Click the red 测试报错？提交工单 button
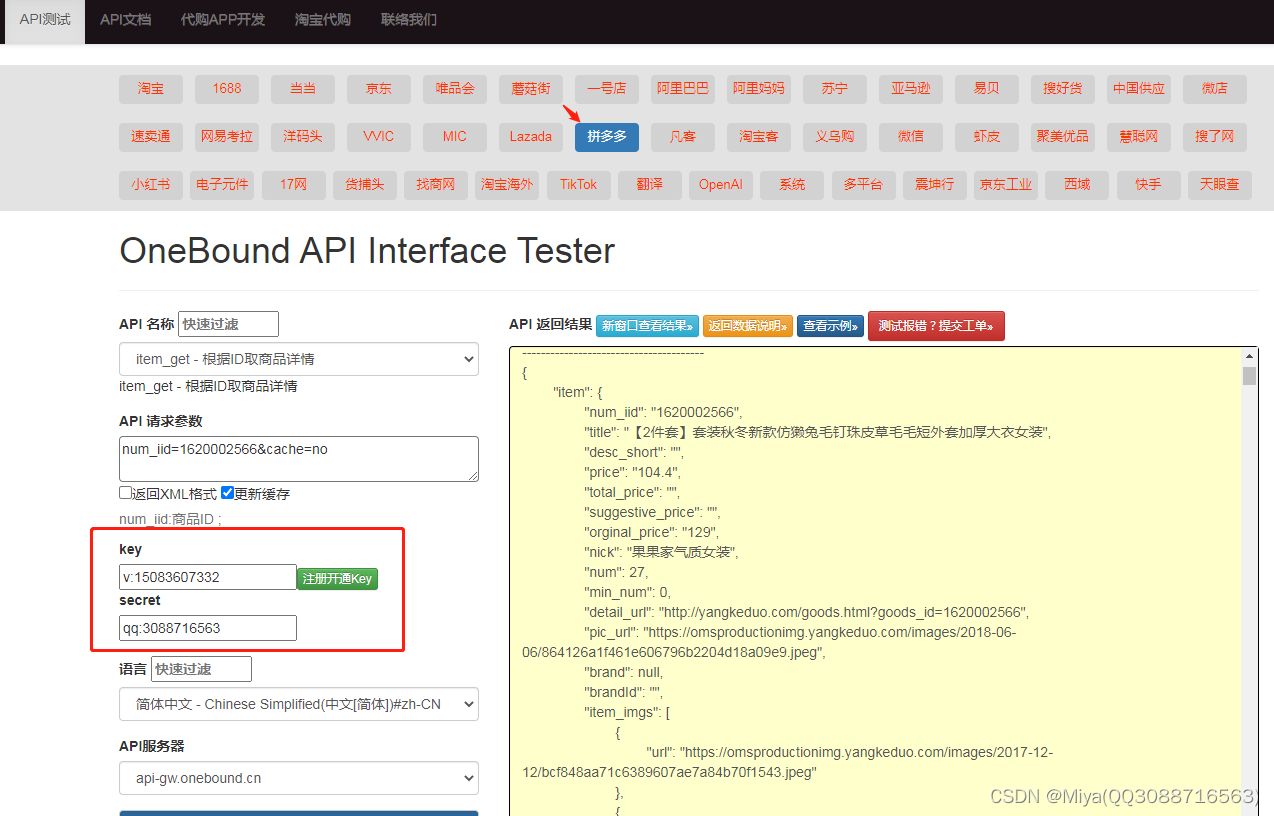 [936, 326]
